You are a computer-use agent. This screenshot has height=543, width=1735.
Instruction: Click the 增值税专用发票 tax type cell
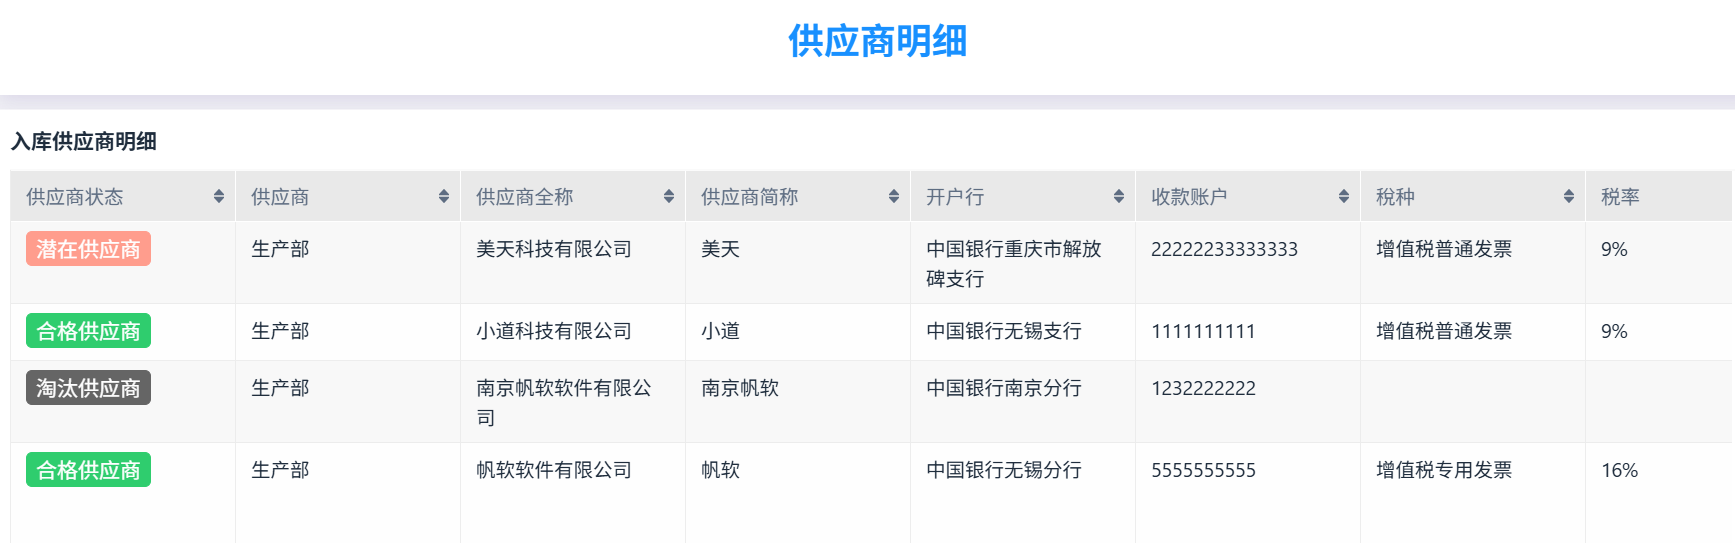coord(1444,470)
